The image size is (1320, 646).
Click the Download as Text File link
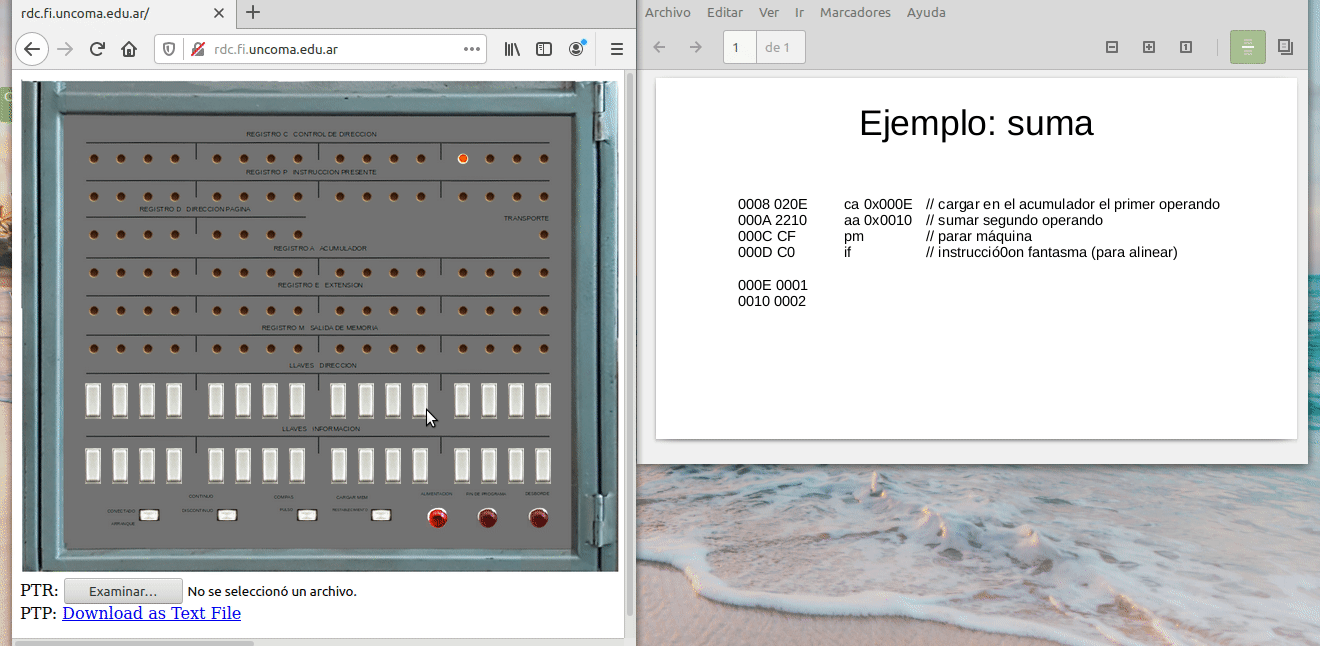coord(151,613)
